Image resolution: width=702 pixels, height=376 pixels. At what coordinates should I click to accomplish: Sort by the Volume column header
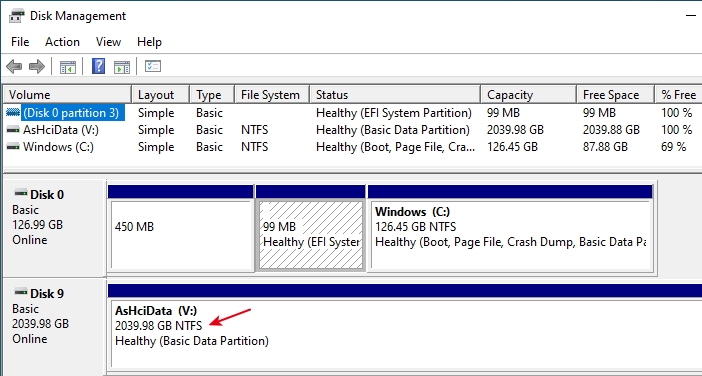pos(67,95)
